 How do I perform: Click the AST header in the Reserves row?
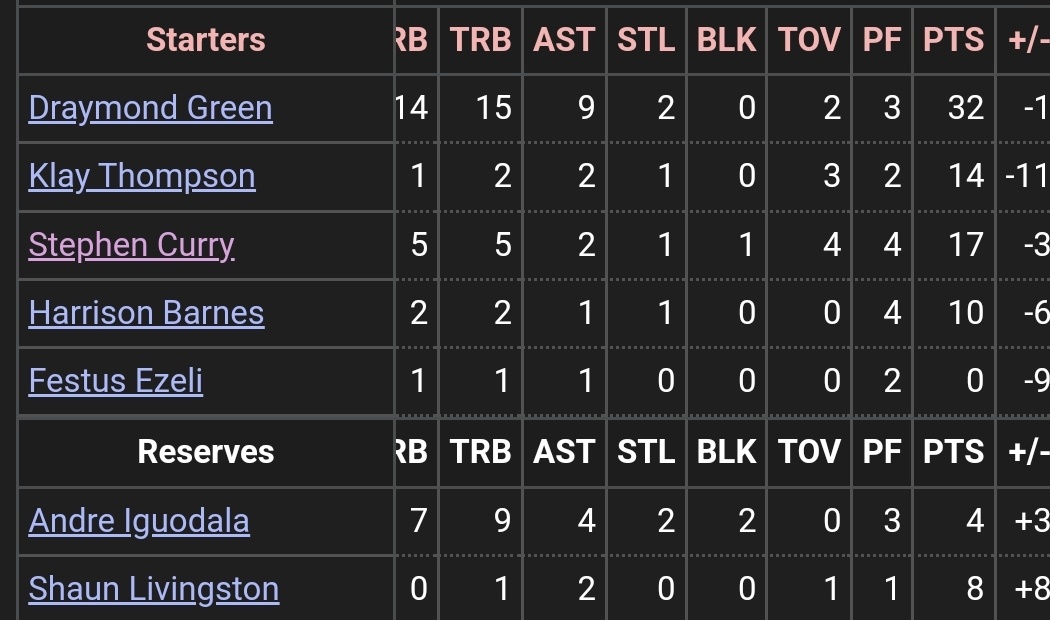[564, 452]
